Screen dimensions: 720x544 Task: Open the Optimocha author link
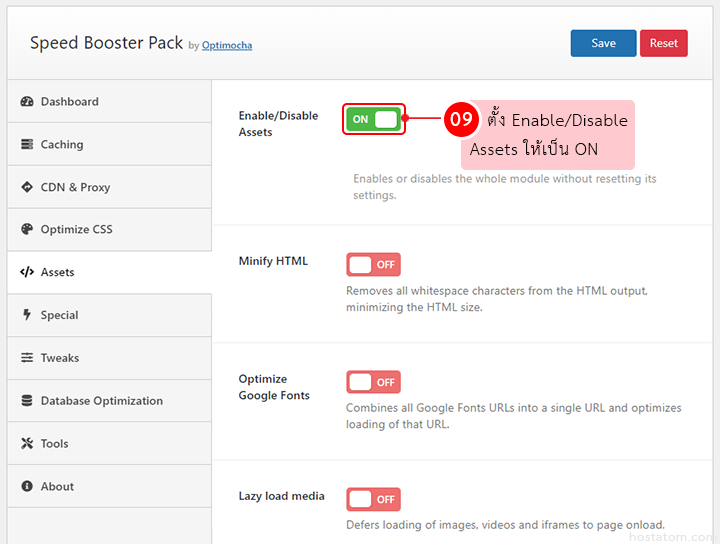[227, 46]
